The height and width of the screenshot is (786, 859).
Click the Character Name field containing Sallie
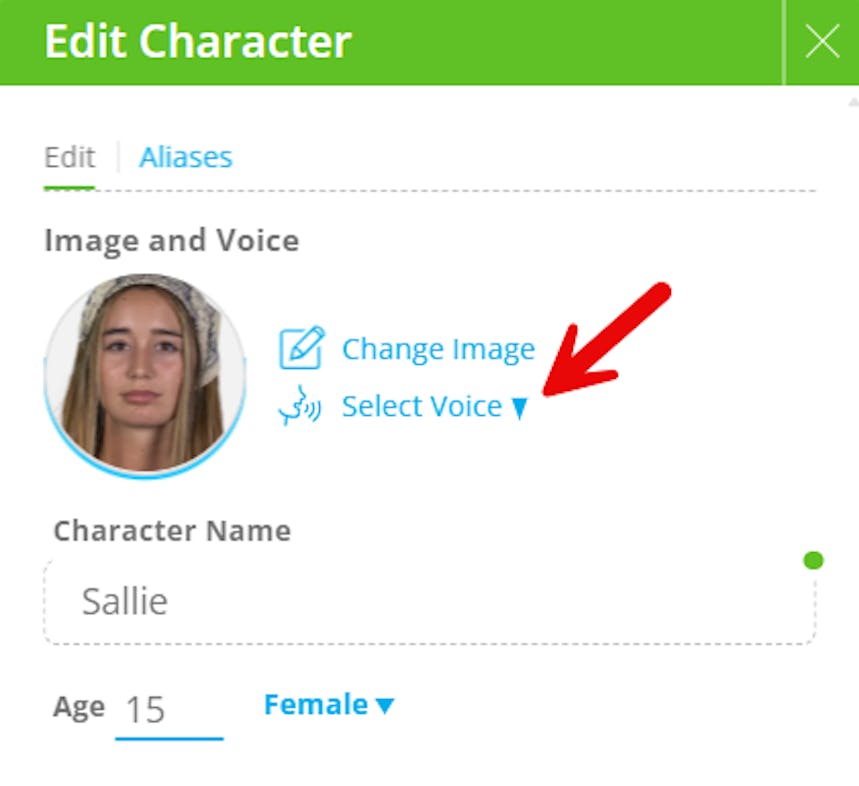428,601
